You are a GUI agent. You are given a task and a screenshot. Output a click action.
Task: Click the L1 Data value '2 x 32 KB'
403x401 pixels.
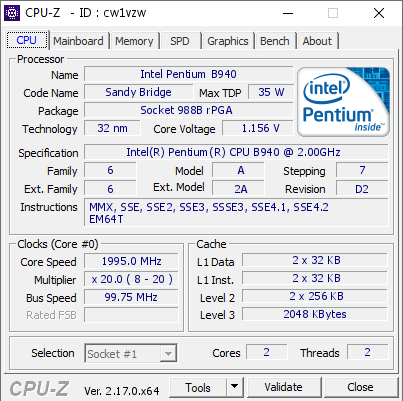[x=315, y=260]
